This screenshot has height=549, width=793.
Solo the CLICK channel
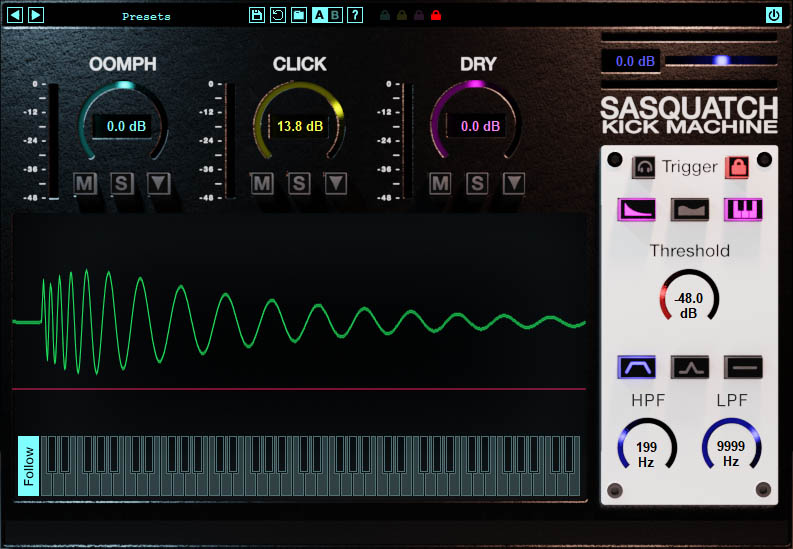(x=299, y=183)
